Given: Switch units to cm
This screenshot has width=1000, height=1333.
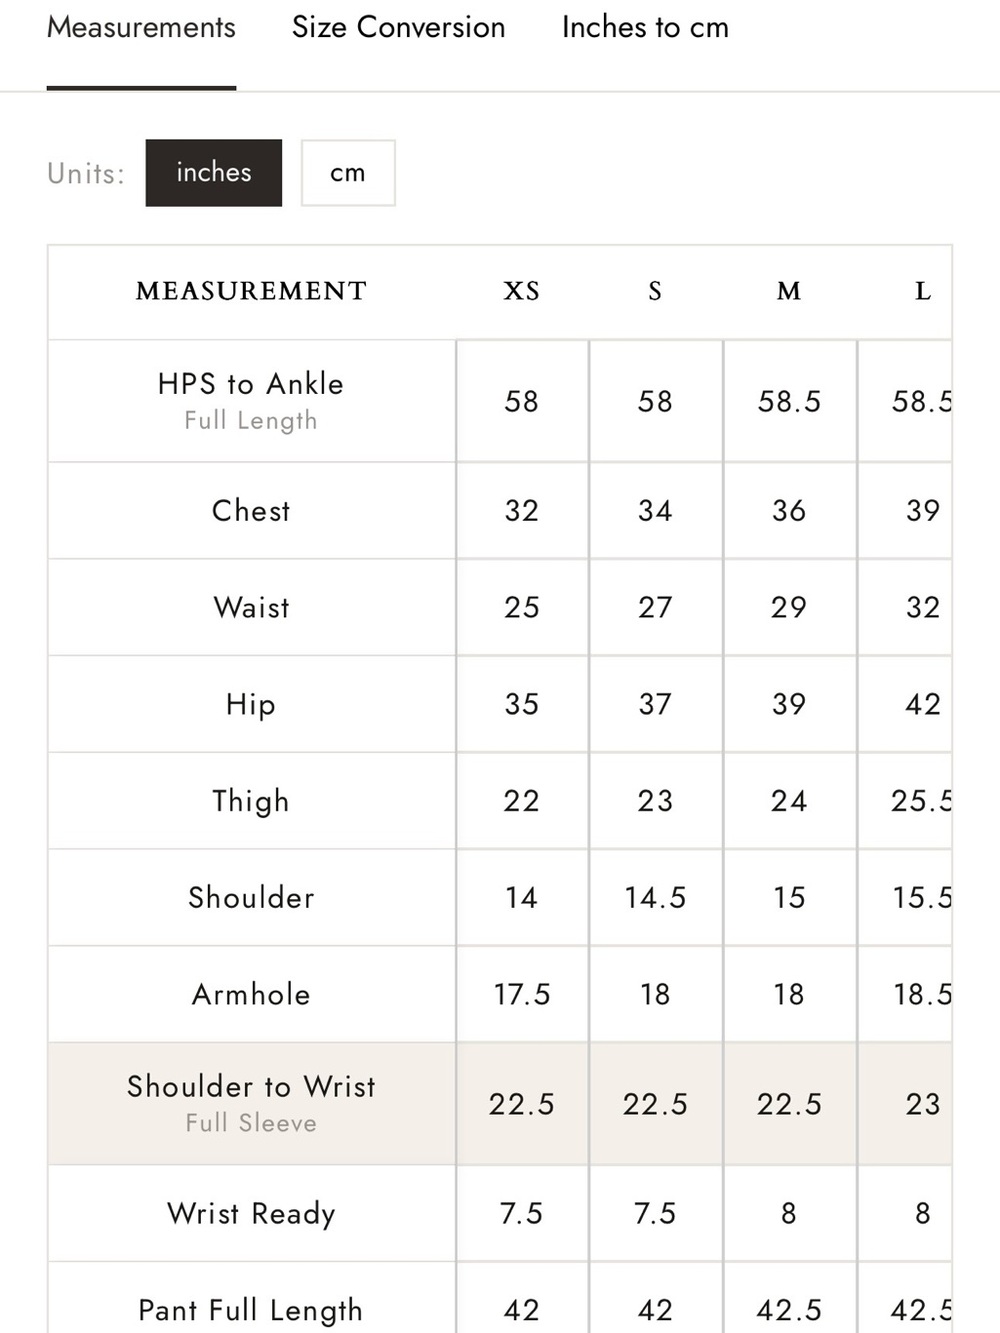Looking at the screenshot, I should point(348,173).
